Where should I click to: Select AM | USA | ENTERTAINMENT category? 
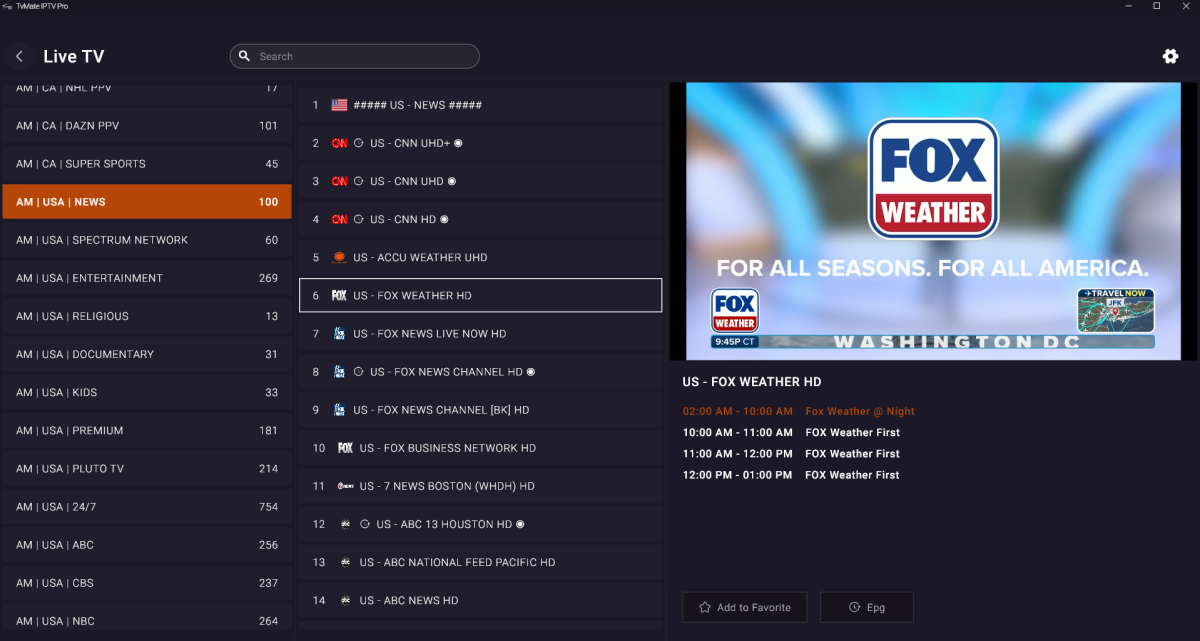146,278
